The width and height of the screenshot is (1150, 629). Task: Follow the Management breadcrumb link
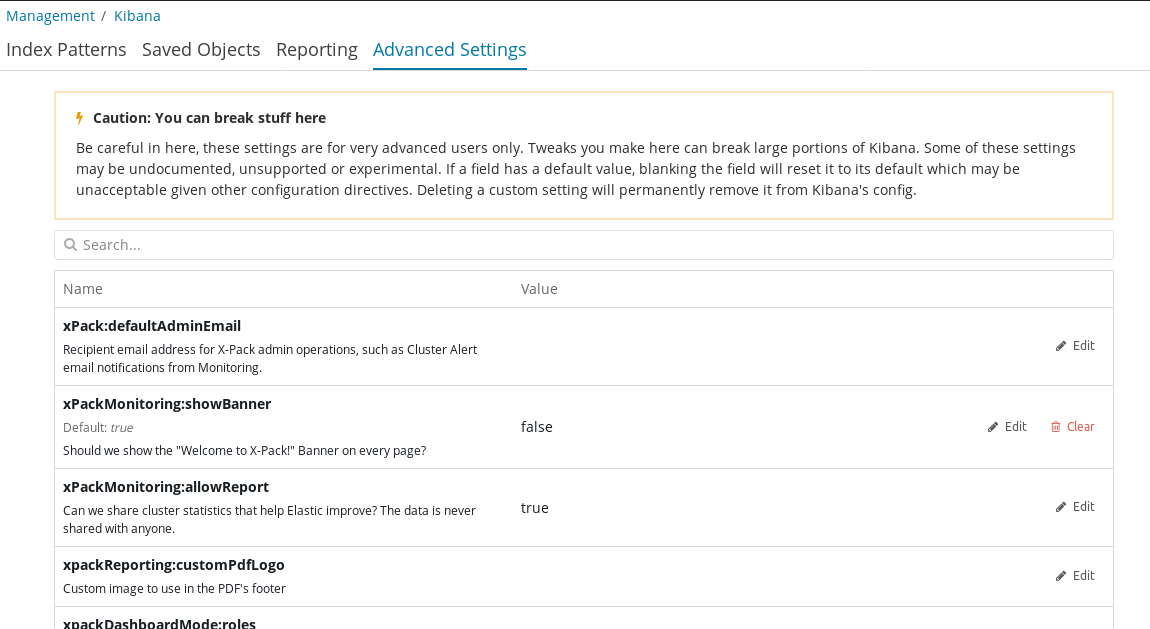[x=50, y=16]
